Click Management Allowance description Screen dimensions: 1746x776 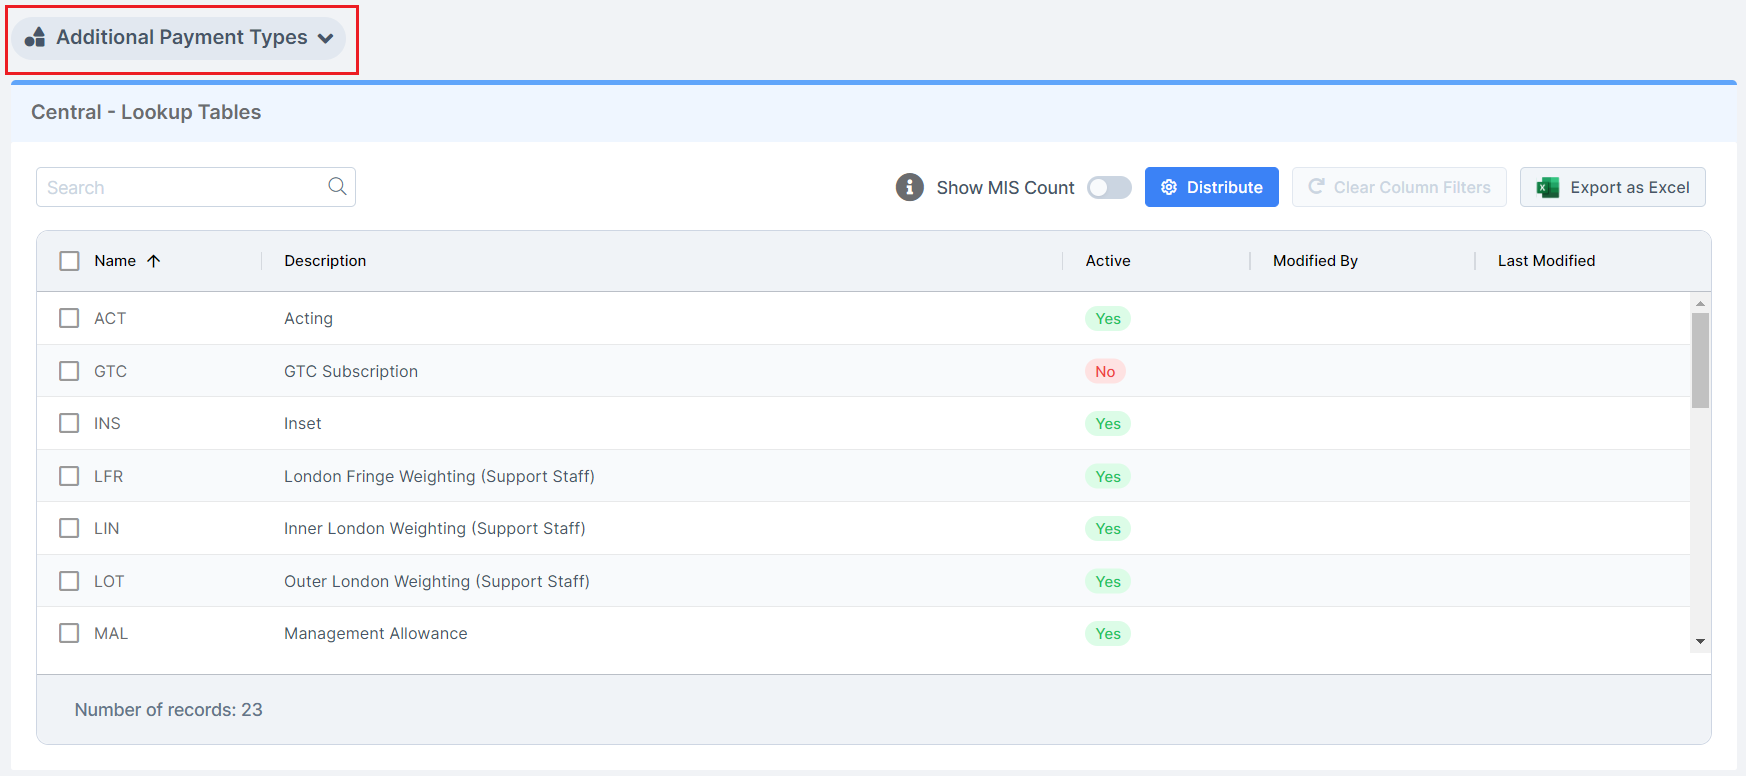(x=375, y=633)
